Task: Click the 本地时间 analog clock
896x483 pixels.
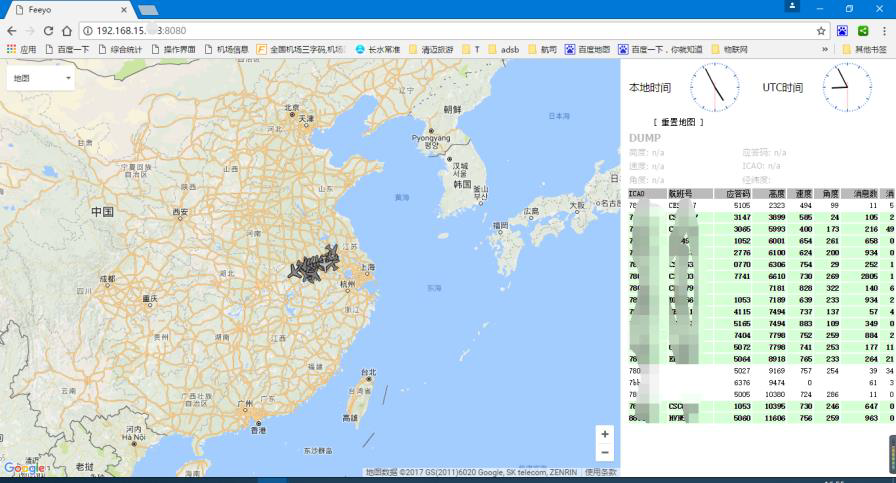Action: 714,87
